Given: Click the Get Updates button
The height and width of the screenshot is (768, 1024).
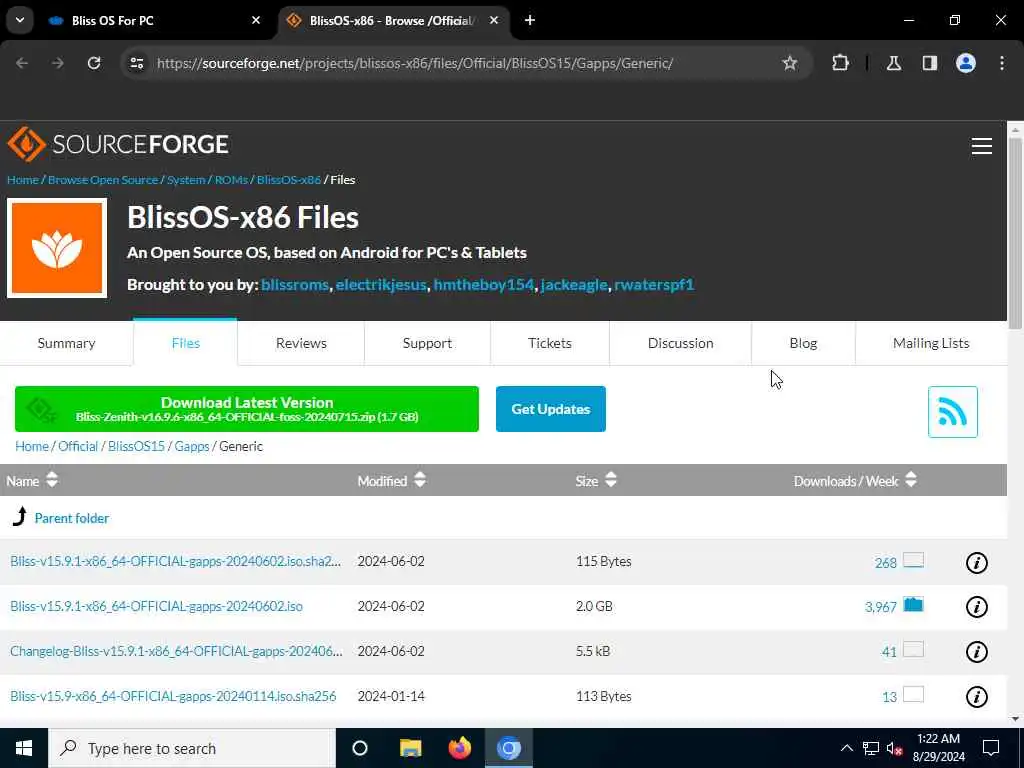Looking at the screenshot, I should tap(551, 409).
